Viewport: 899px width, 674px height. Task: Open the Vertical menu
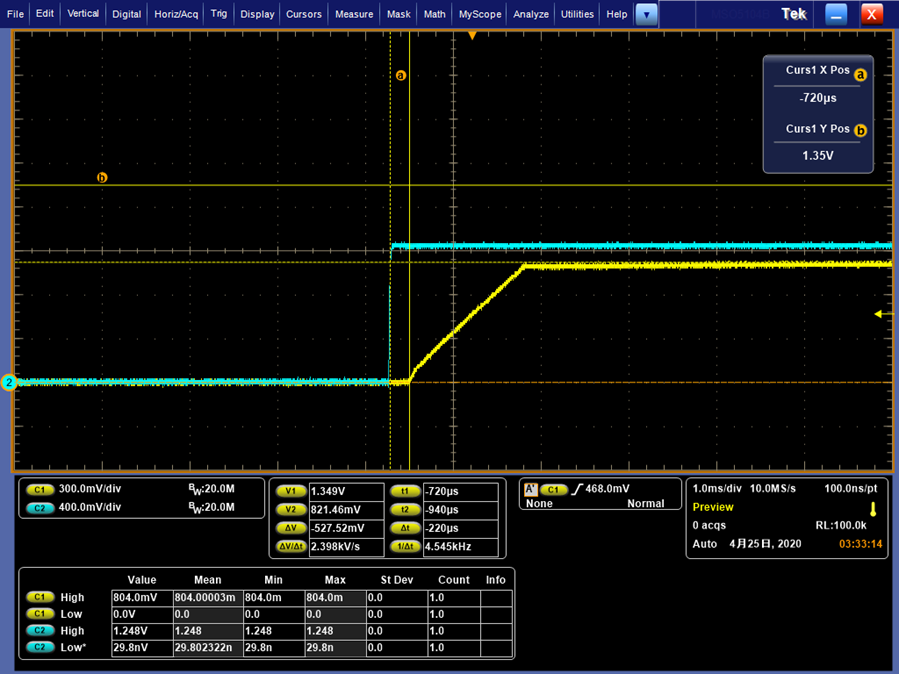[83, 14]
